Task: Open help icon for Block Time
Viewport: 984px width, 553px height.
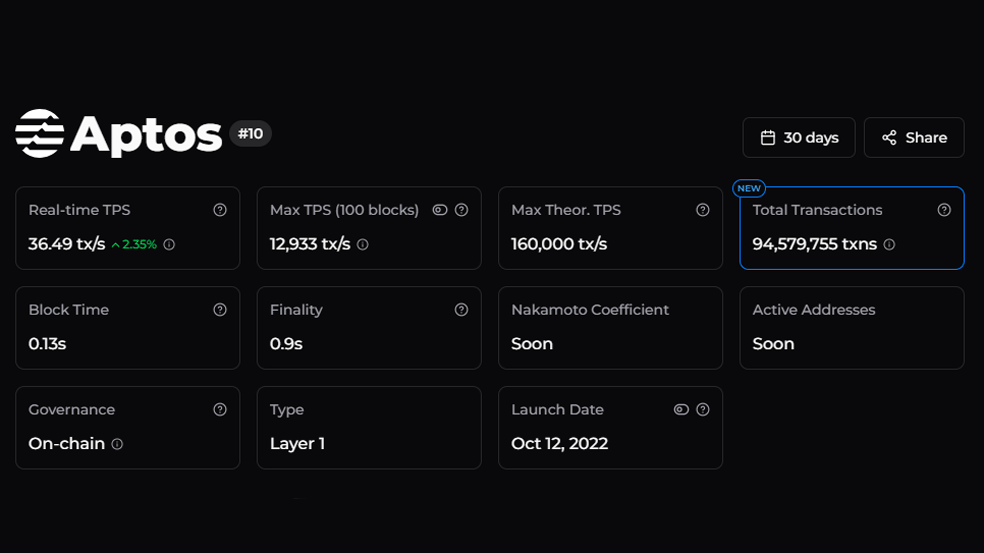Action: 220,309
